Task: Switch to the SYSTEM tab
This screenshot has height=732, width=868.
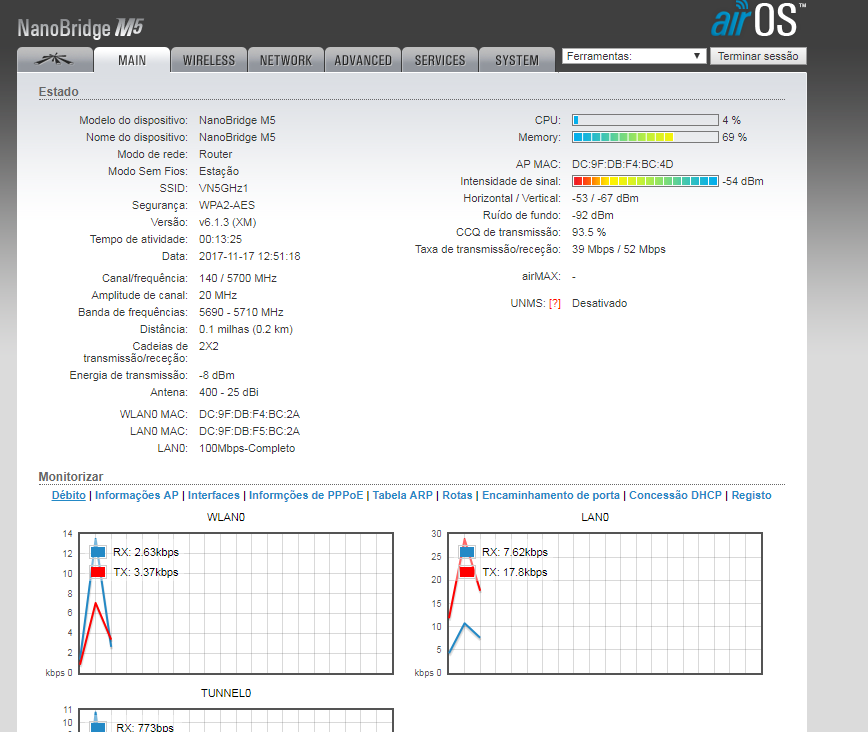Action: 516,60
